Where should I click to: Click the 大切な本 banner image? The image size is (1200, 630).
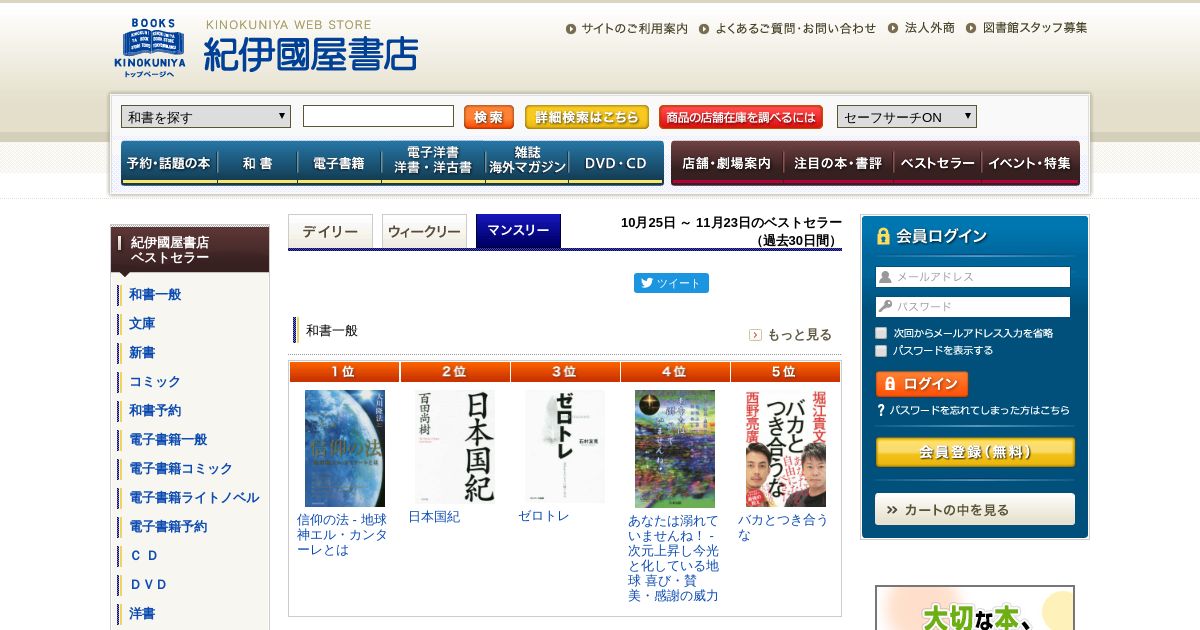[975, 608]
